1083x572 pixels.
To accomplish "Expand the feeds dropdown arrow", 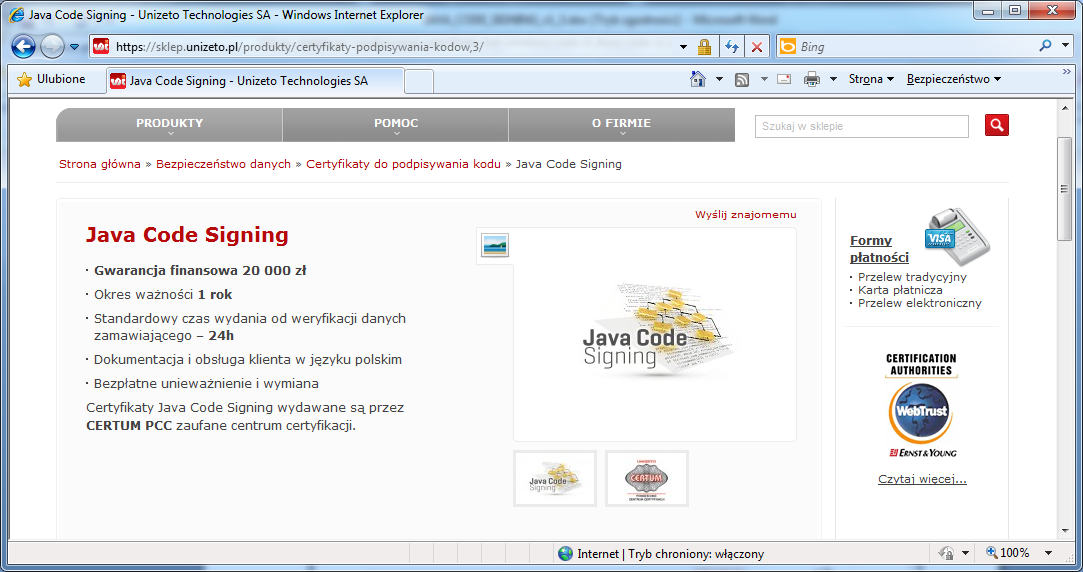I will click(764, 79).
